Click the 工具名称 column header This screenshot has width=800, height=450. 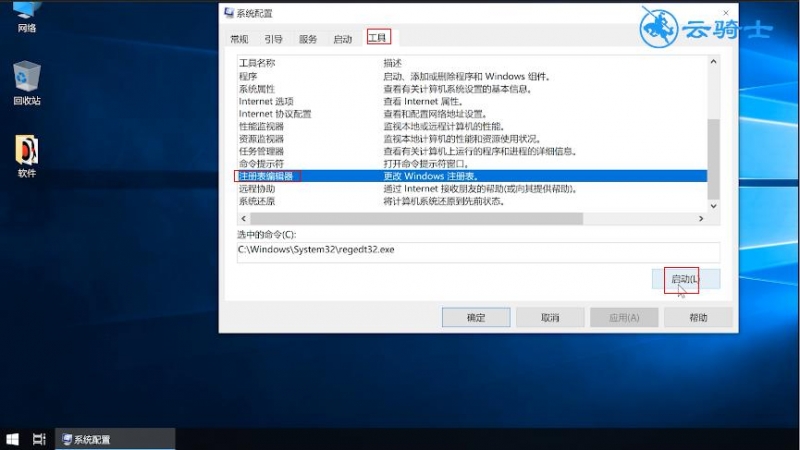(x=257, y=63)
